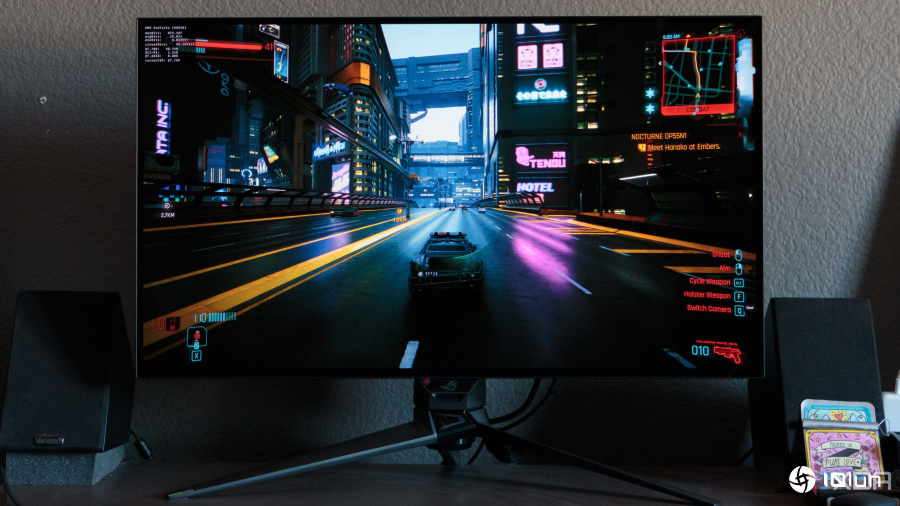Click the NOCTURNE OP55N1 quest title
Image resolution: width=900 pixels, height=506 pixels.
(x=658, y=137)
